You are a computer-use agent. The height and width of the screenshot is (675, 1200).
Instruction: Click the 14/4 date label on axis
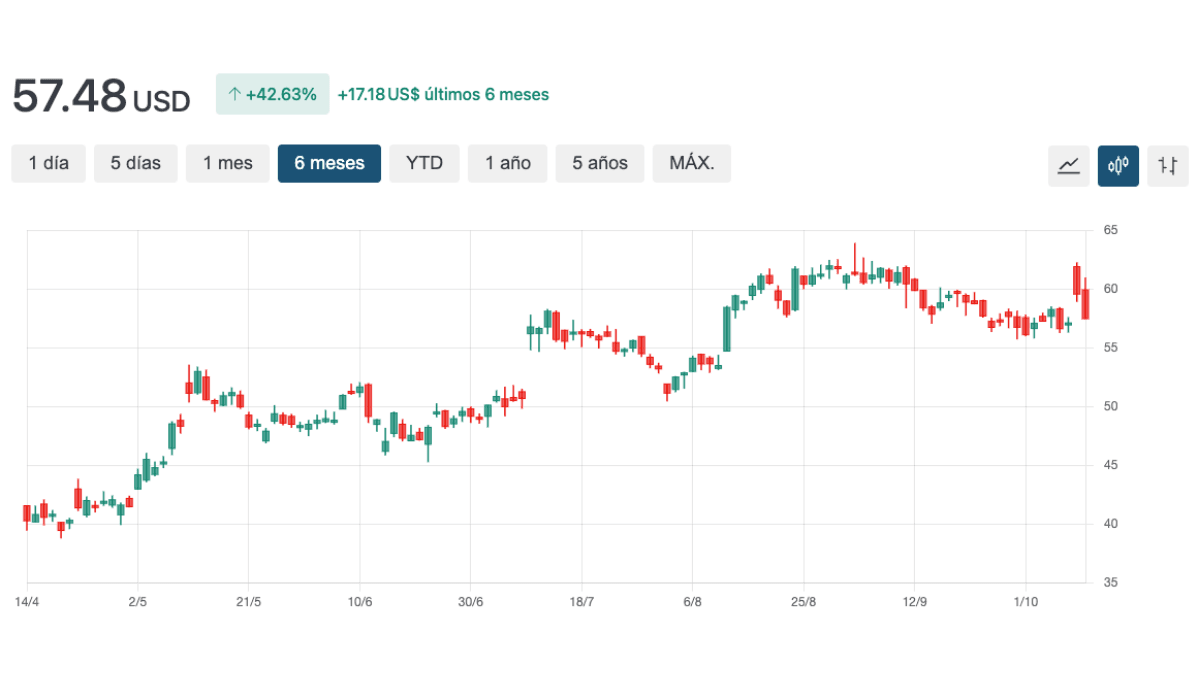pyautogui.click(x=27, y=602)
